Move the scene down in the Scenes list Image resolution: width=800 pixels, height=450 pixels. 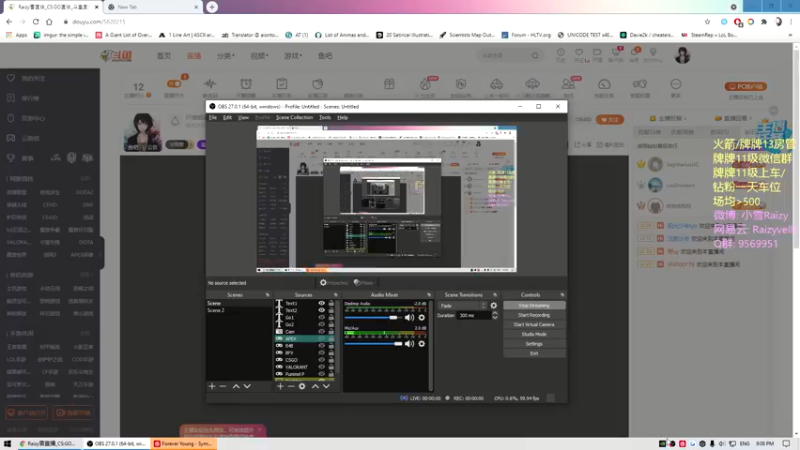[x=247, y=386]
